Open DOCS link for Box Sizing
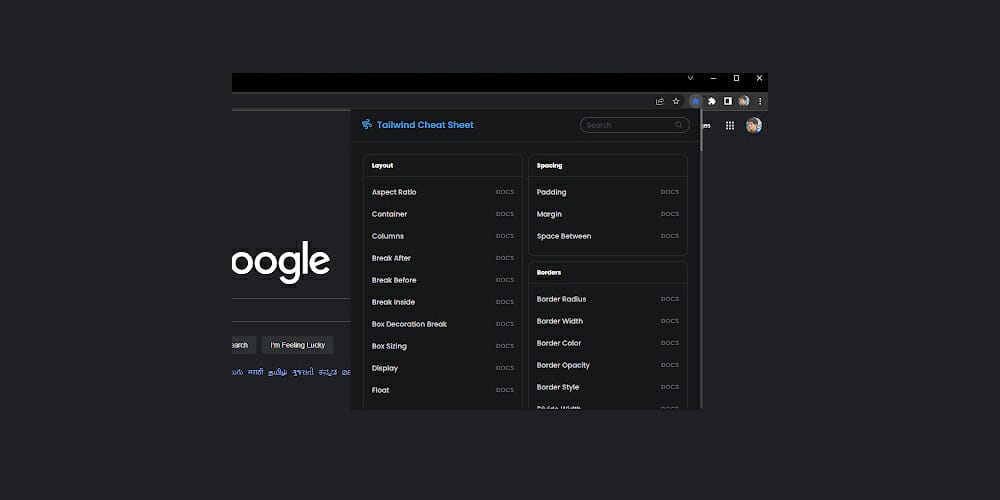 click(504, 346)
